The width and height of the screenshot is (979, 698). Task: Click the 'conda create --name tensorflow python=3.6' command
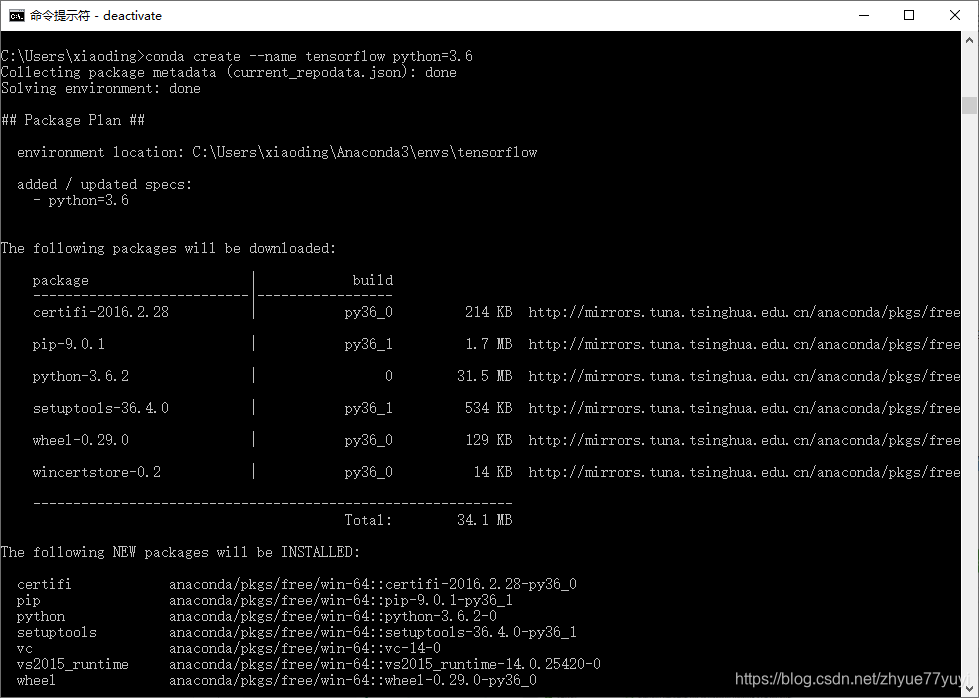(x=309, y=56)
